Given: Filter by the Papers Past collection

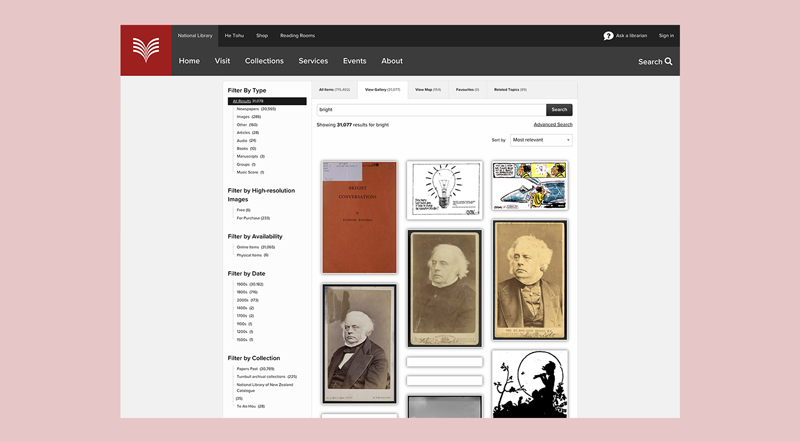Looking at the screenshot, I should [255, 369].
